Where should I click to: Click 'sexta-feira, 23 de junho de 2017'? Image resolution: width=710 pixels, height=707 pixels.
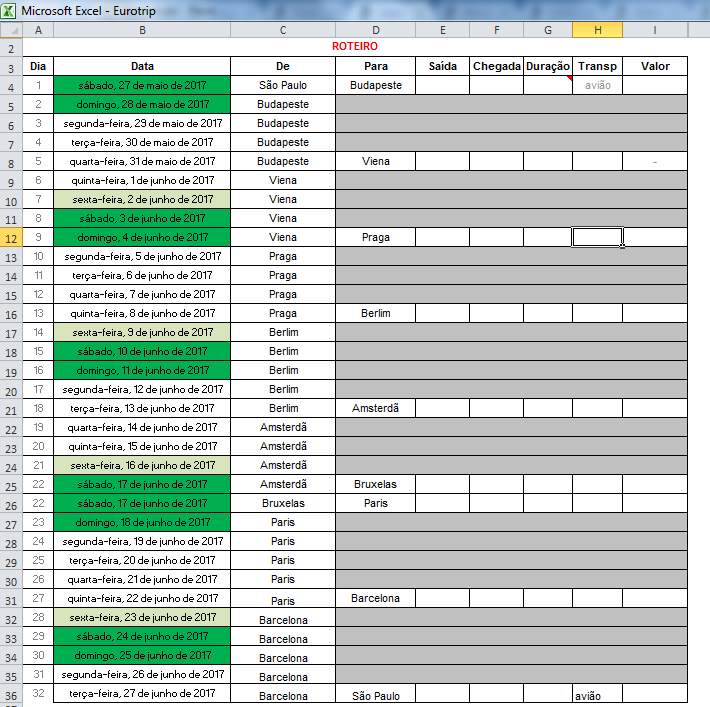pyautogui.click(x=142, y=617)
